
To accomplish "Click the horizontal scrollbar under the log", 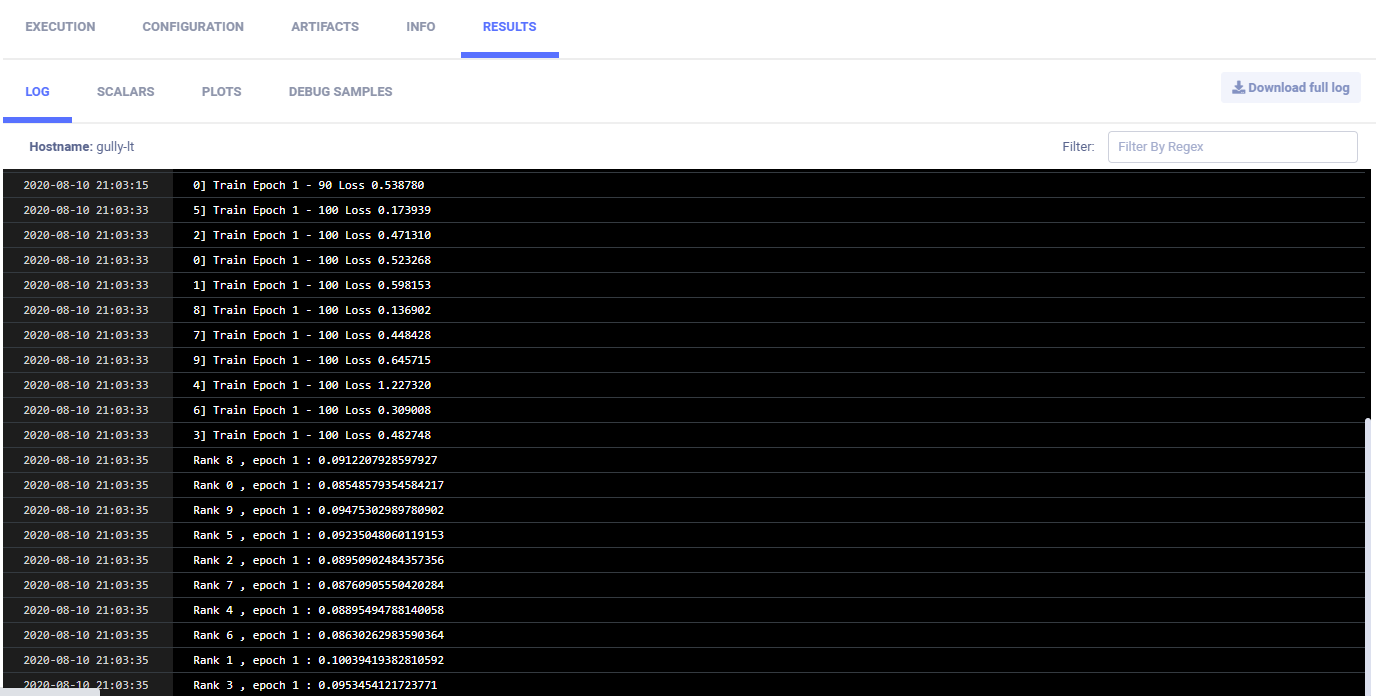I will (x=50, y=691).
